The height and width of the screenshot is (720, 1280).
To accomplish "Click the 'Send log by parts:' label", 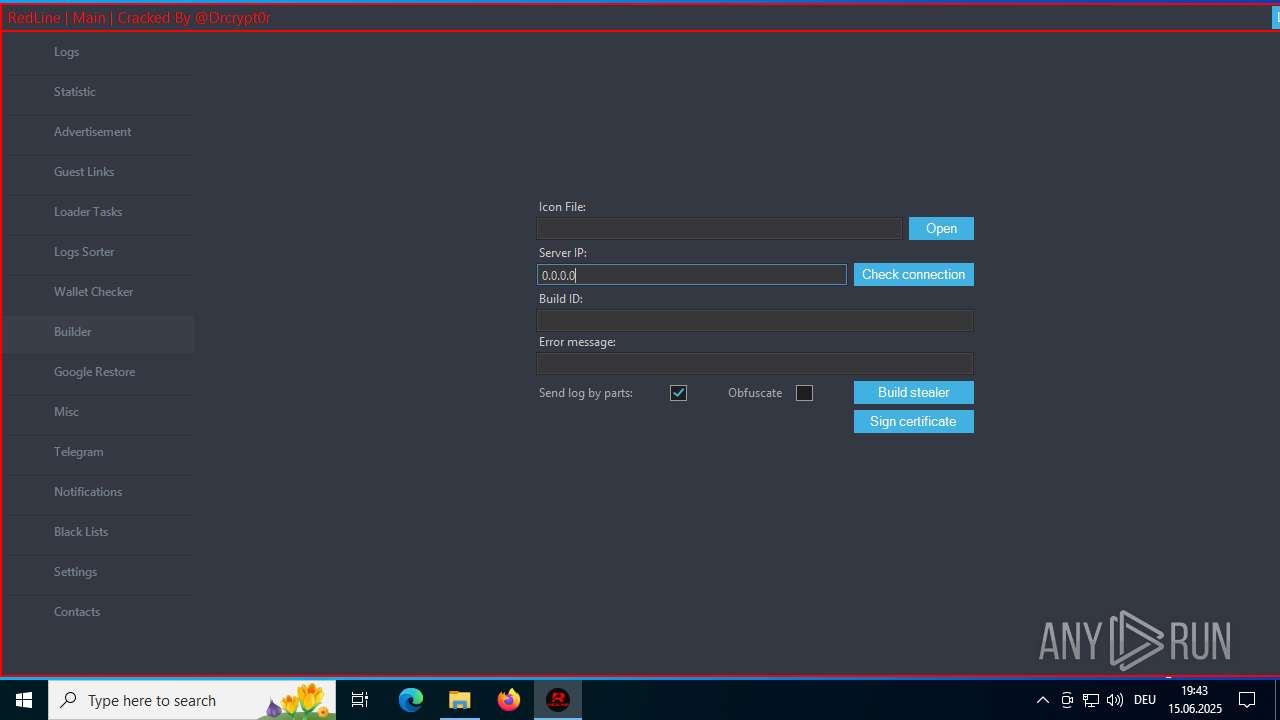I will click(x=586, y=393).
